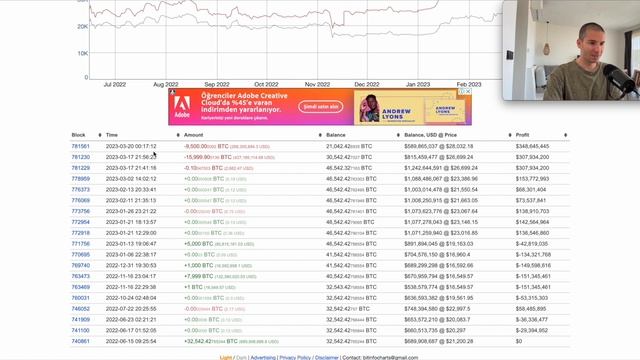Viewport: 640px width, 360px height.
Task: Sort table by Time column arrows
Action: pyautogui.click(x=178, y=135)
